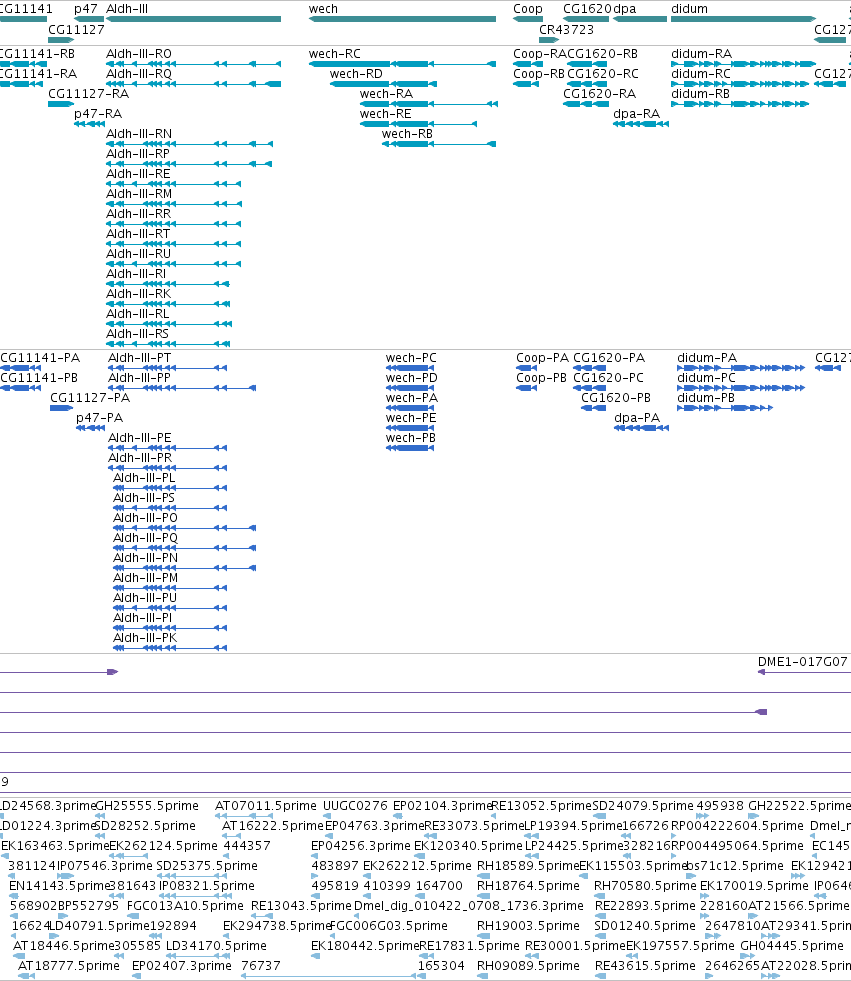The width and height of the screenshot is (851, 981).
Task: Click transcript didum-RB label
Action: (x=701, y=94)
